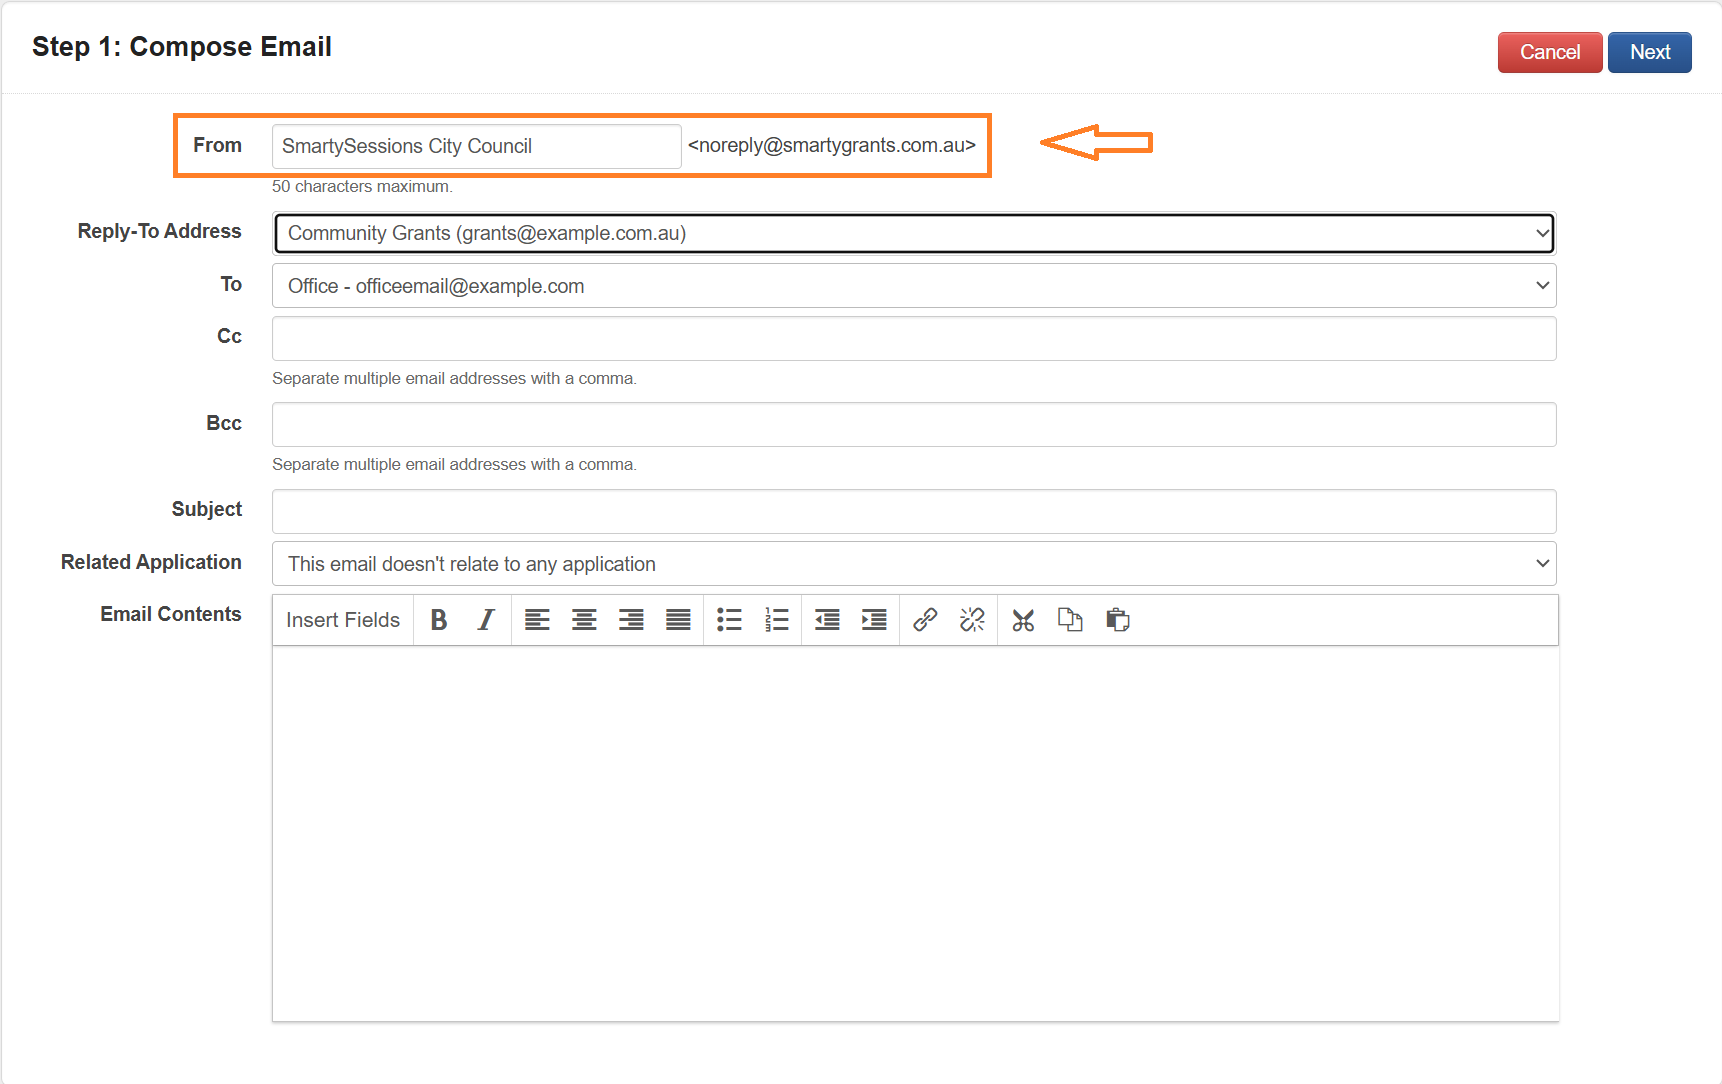Remove link using unlink icon
The width and height of the screenshot is (1722, 1084).
[x=972, y=620]
